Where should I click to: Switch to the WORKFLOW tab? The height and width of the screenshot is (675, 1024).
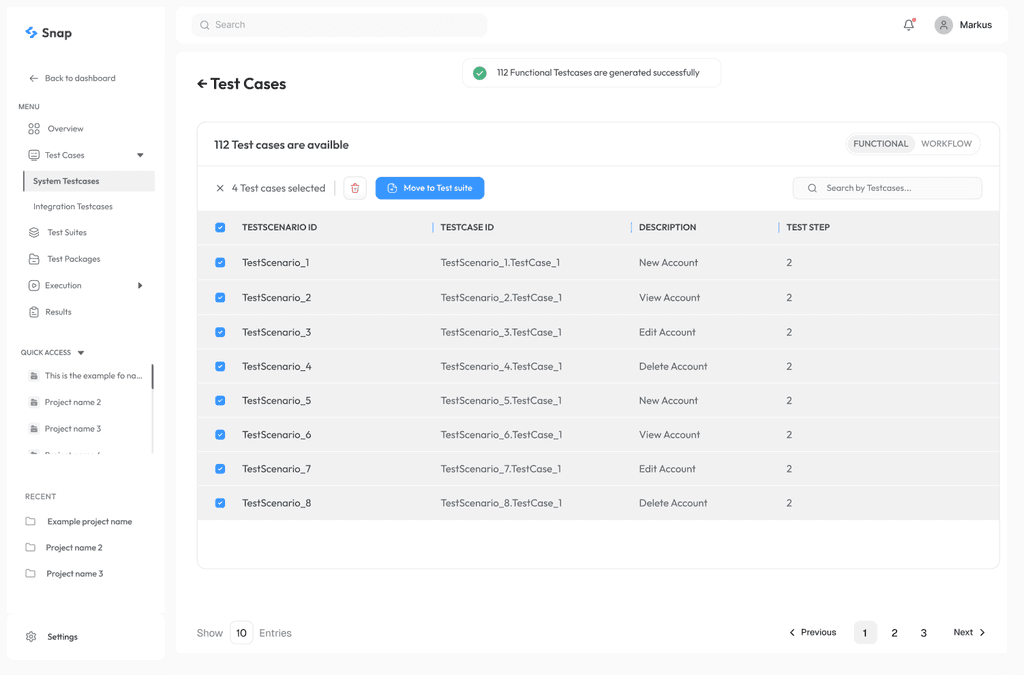coord(947,143)
